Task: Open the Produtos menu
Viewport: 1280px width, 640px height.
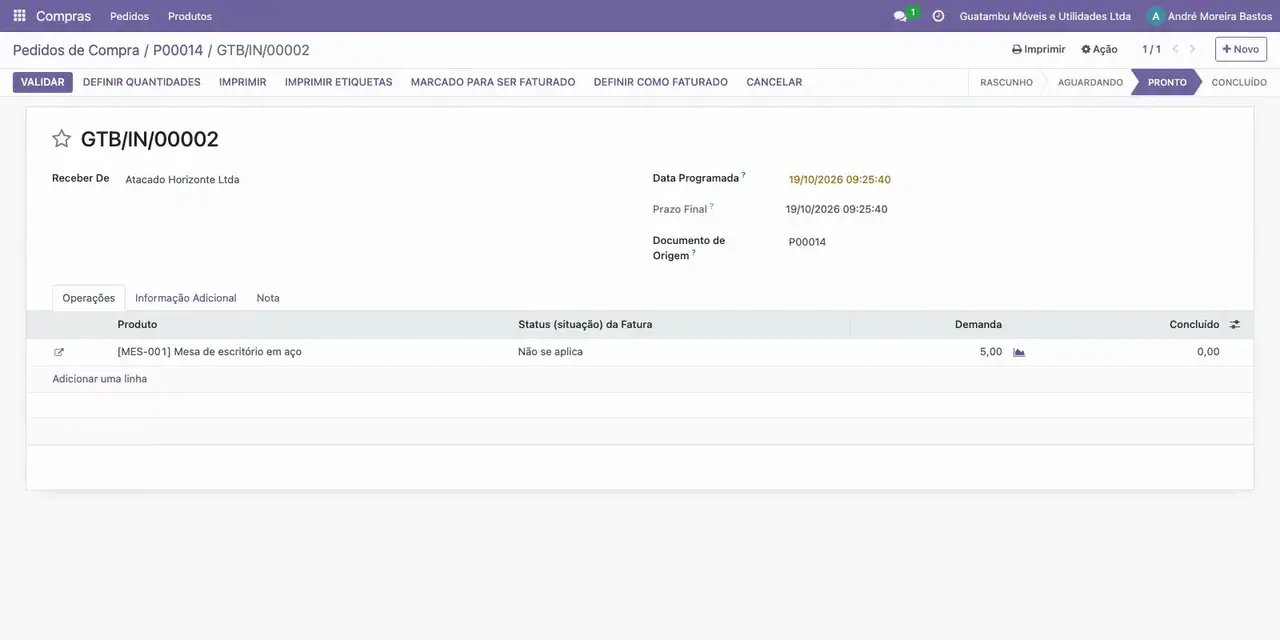Action: tap(190, 16)
